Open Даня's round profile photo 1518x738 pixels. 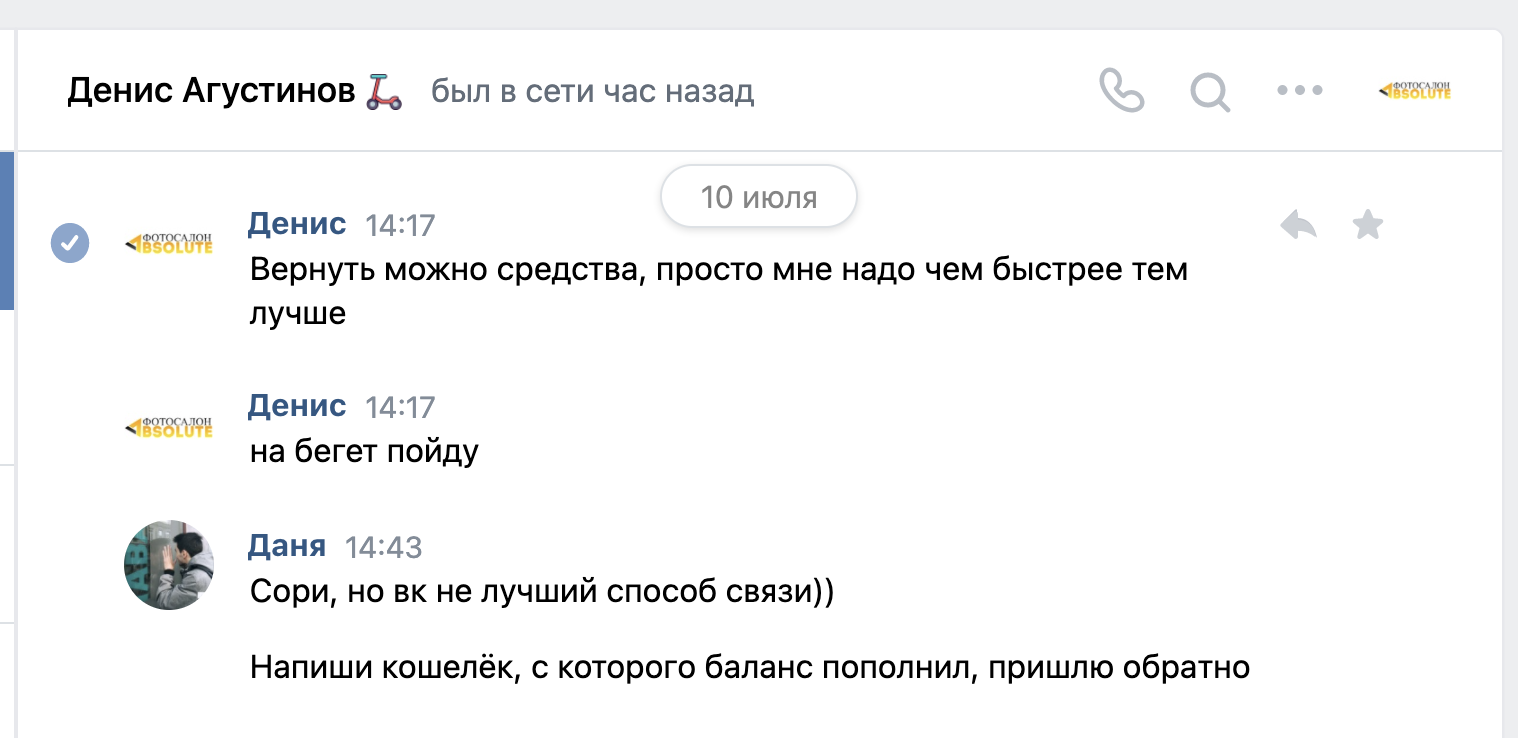click(169, 565)
